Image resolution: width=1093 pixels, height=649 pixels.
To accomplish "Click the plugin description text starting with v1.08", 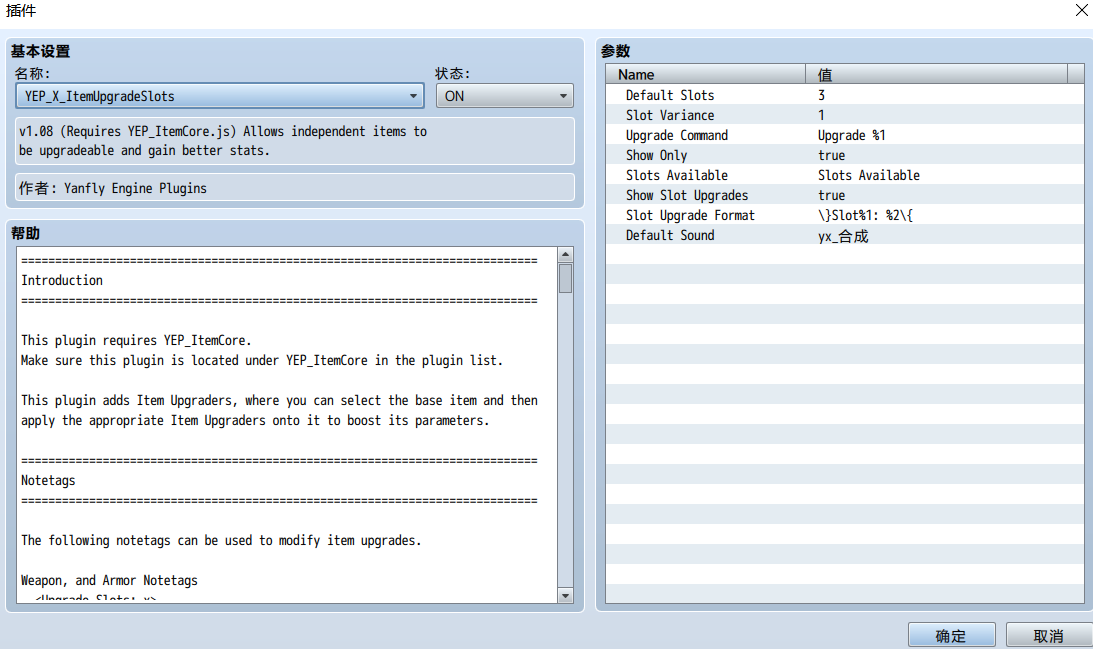I will 223,141.
